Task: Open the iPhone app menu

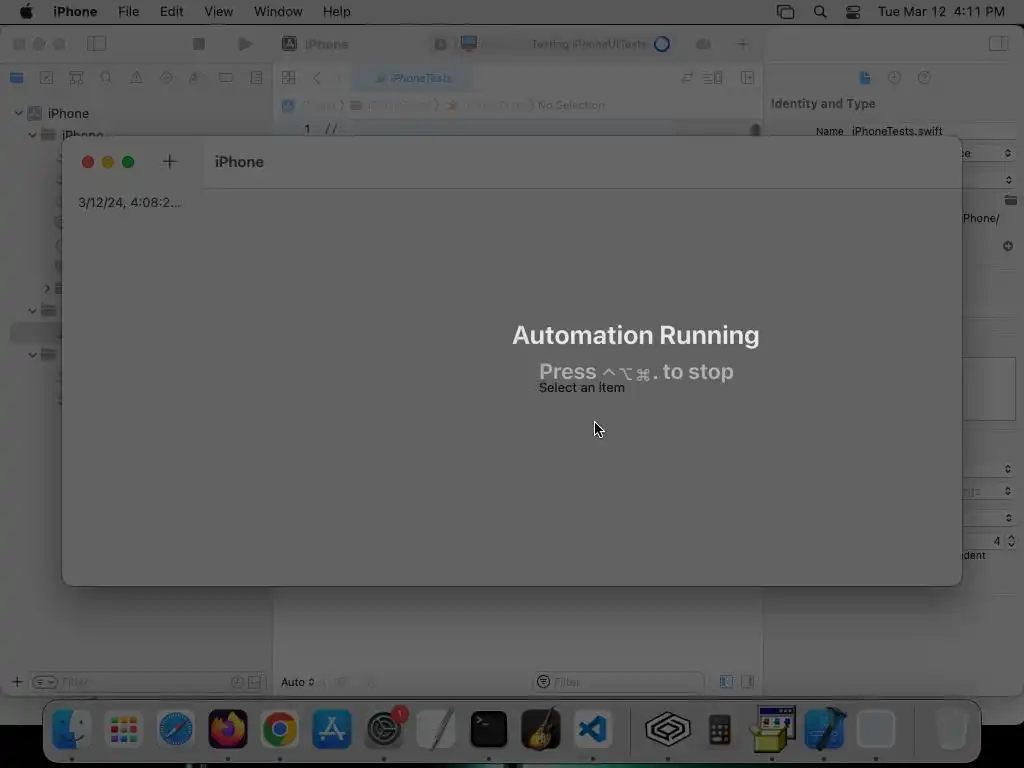Action: point(75,11)
